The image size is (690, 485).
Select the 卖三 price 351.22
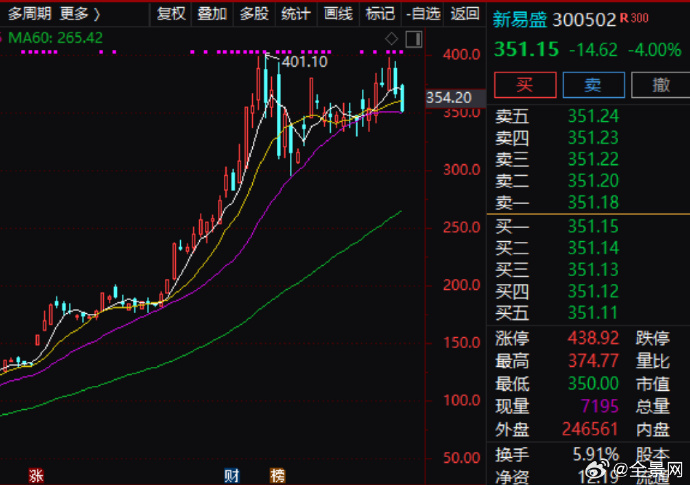click(x=593, y=159)
